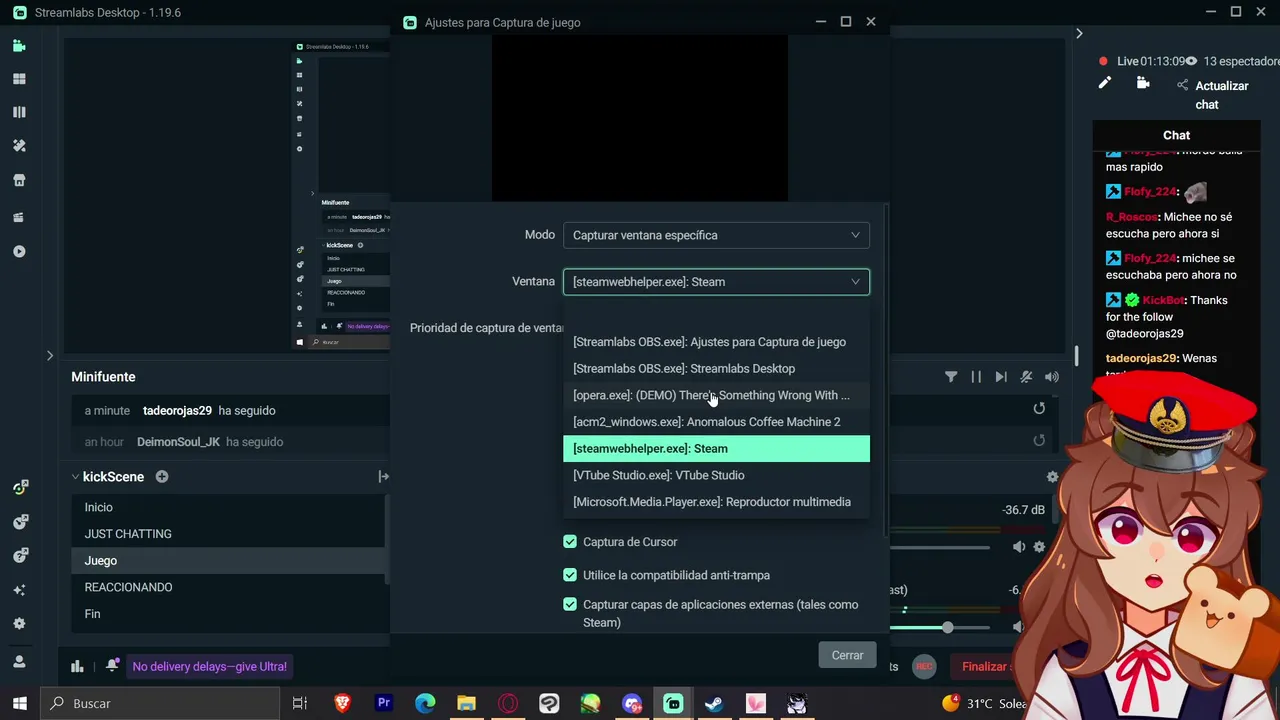This screenshot has height=720, width=1280.
Task: Open the Editor camera icon in sidebar
Action: (19, 46)
